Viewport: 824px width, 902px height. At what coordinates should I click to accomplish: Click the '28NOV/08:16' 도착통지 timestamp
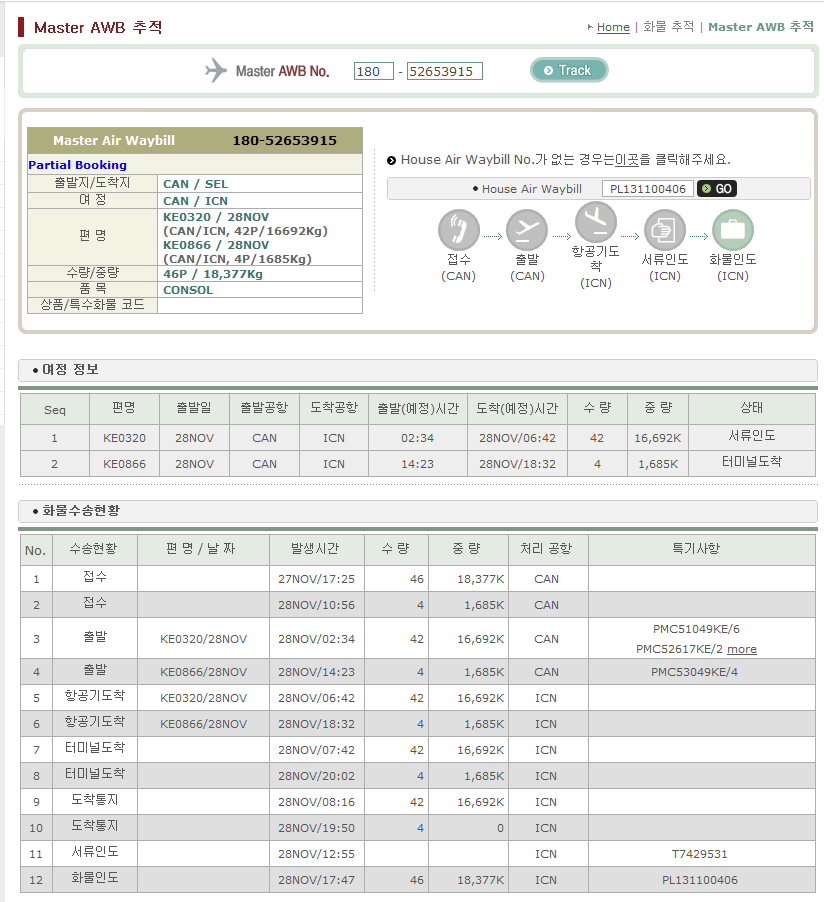pyautogui.click(x=316, y=801)
